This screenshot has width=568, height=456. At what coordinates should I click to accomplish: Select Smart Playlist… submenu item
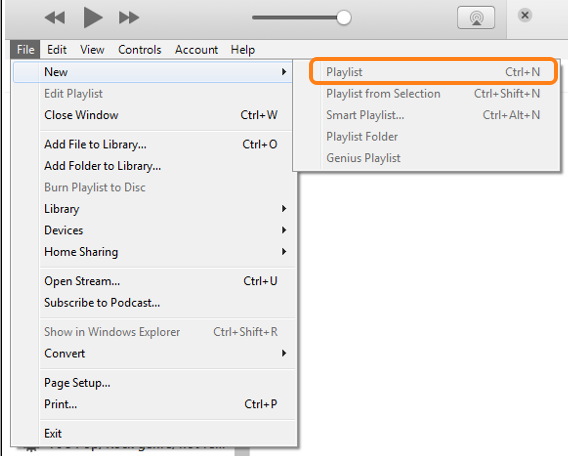pyautogui.click(x=427, y=115)
